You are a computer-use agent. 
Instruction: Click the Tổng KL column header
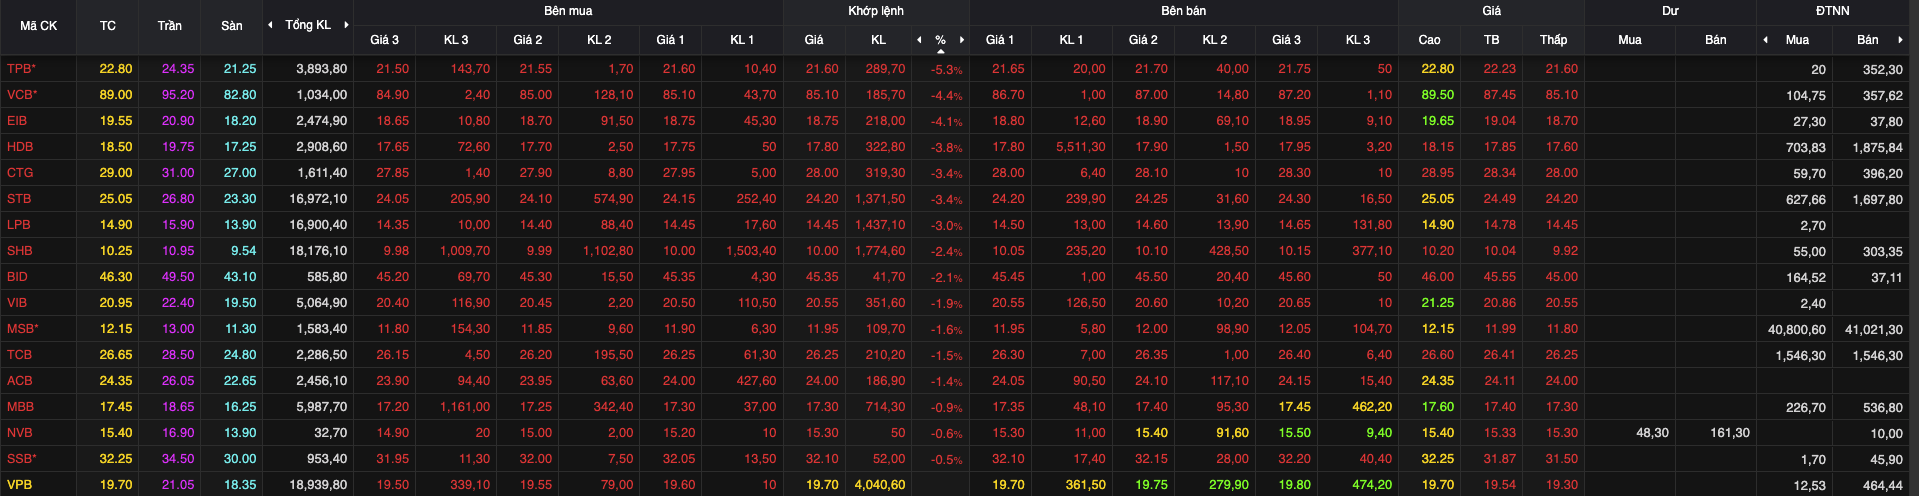[x=308, y=25]
